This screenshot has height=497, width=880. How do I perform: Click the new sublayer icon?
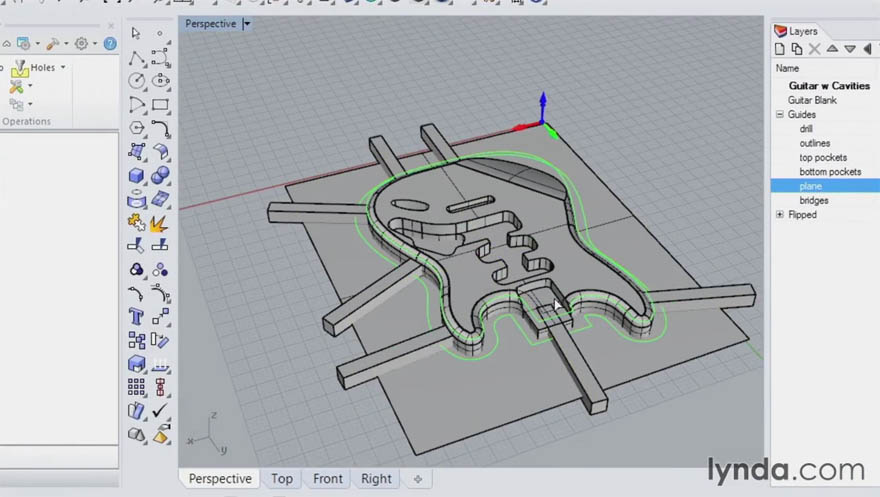coord(796,49)
